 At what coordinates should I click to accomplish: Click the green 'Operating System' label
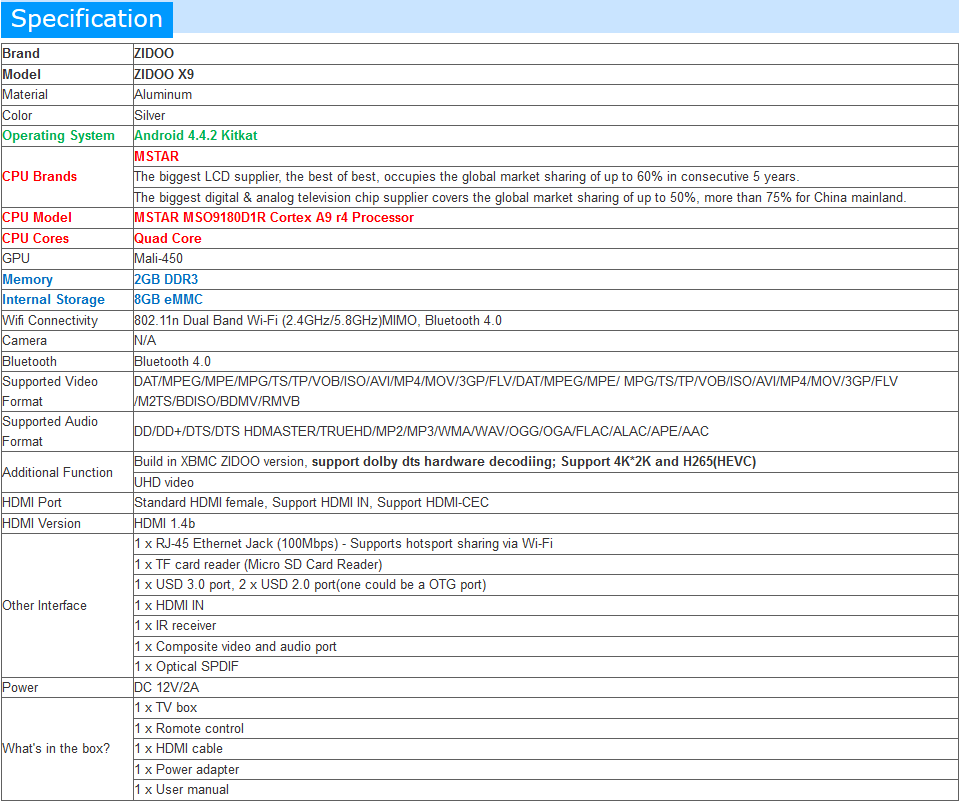(x=58, y=135)
